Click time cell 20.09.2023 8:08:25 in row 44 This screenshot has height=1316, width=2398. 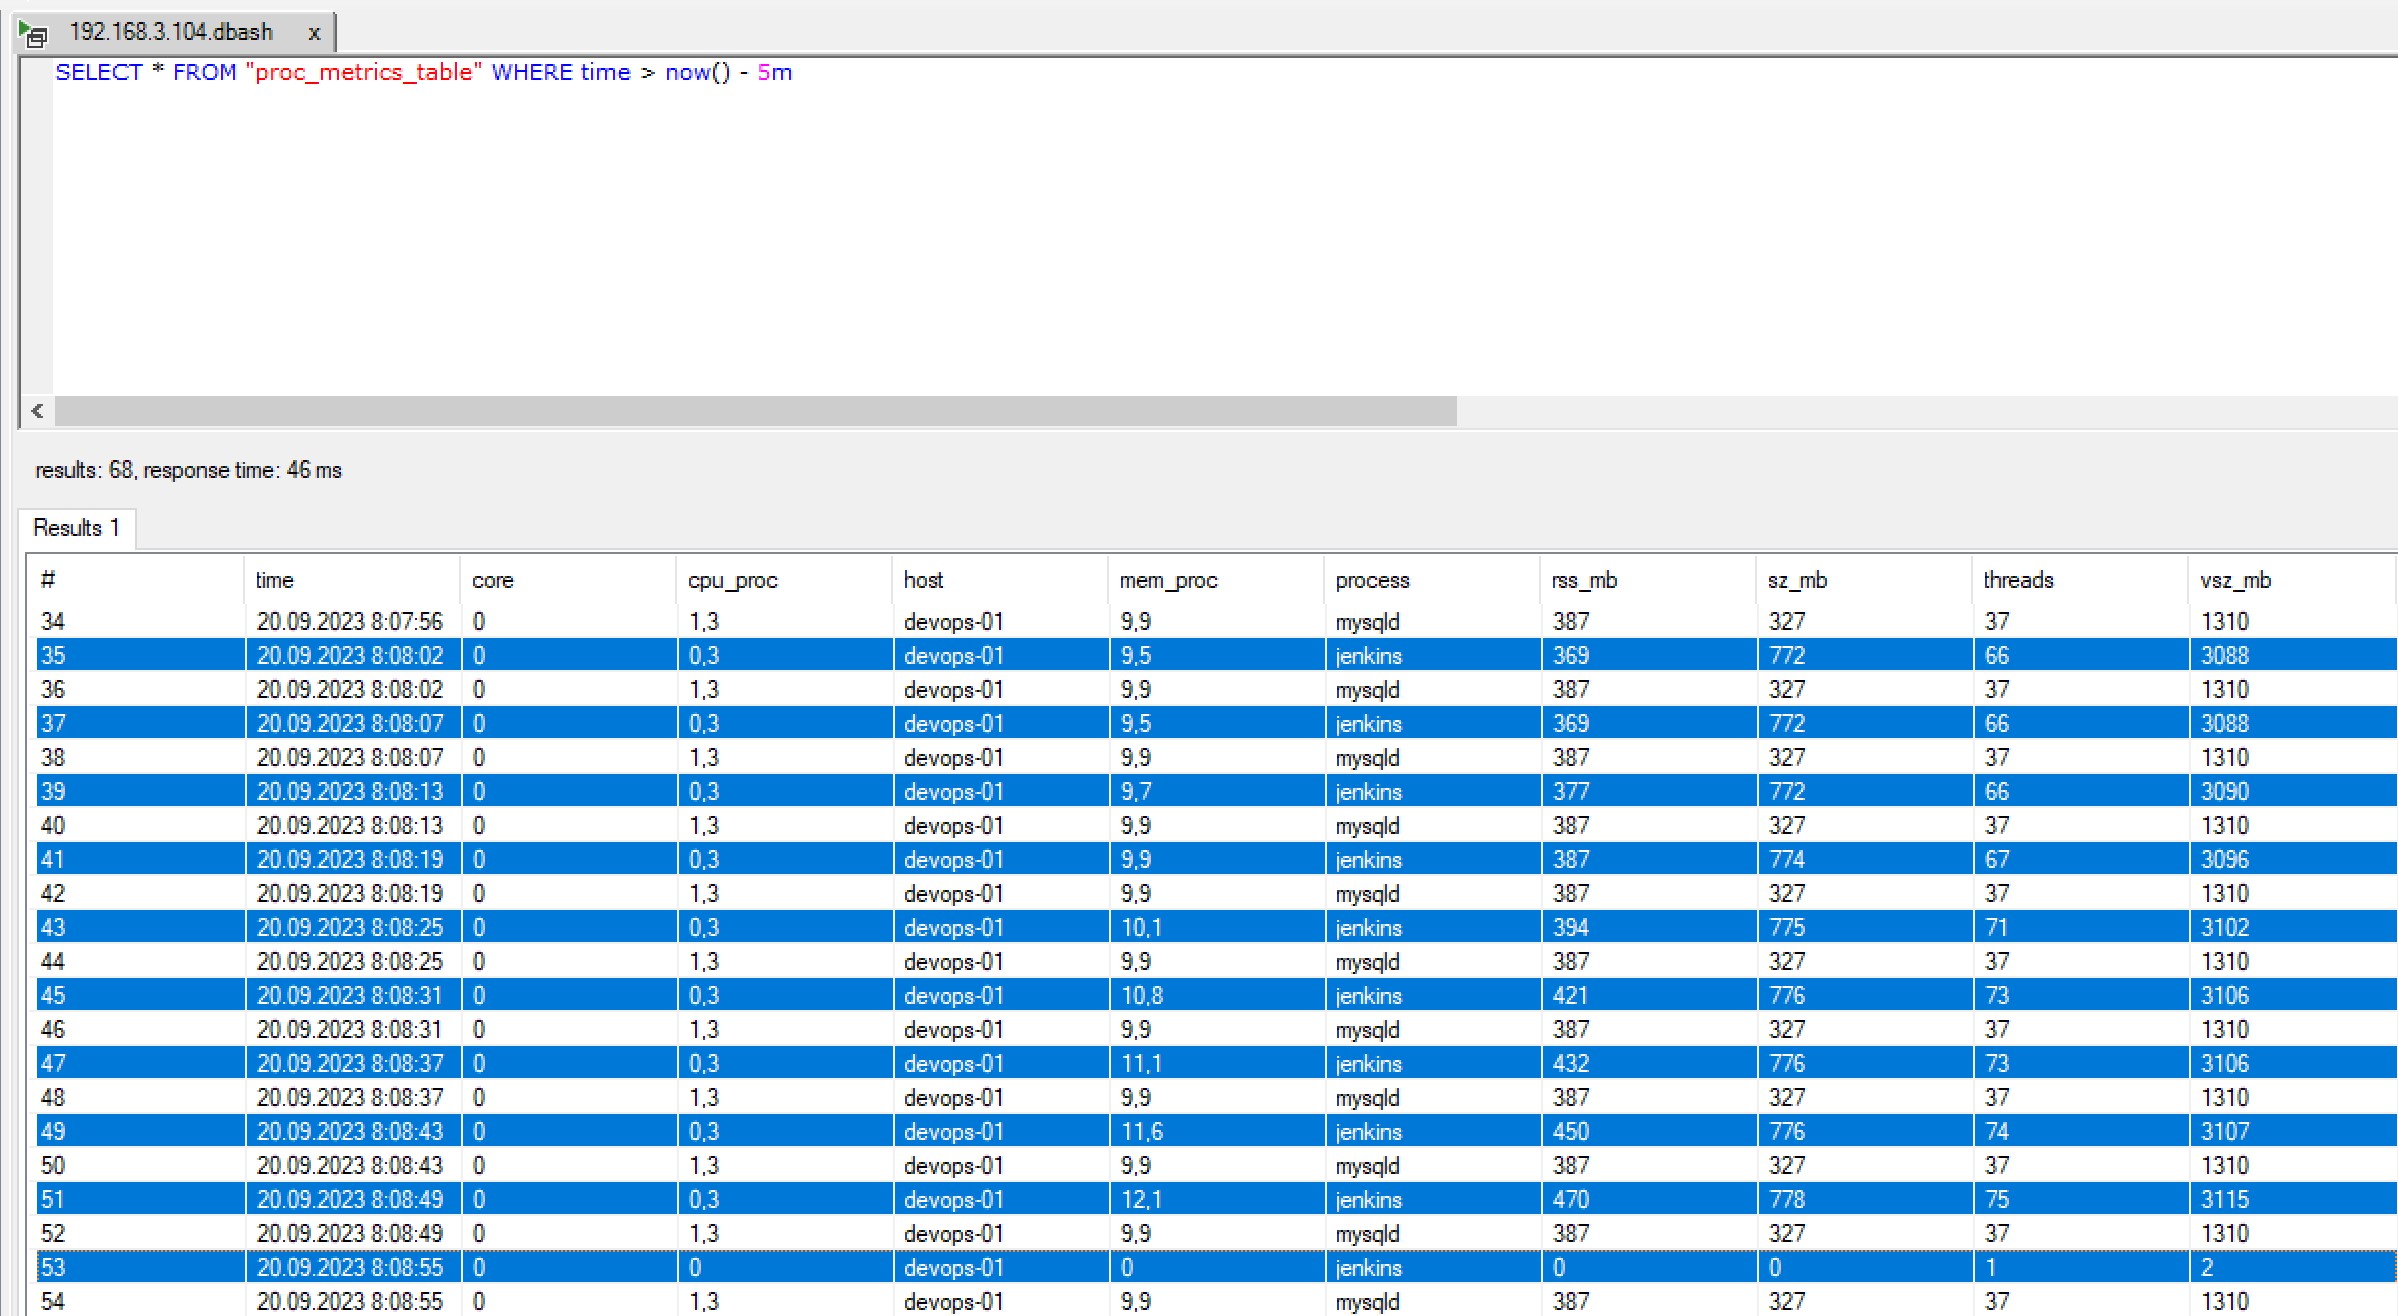pos(349,961)
